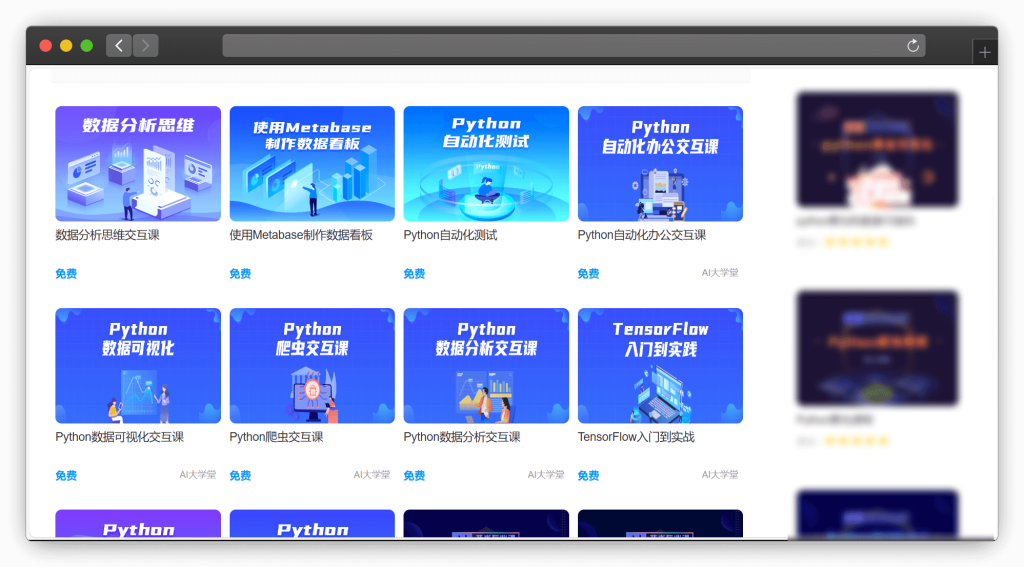Click the 数据分析思维交互课 title link
This screenshot has width=1024, height=567.
[108, 235]
